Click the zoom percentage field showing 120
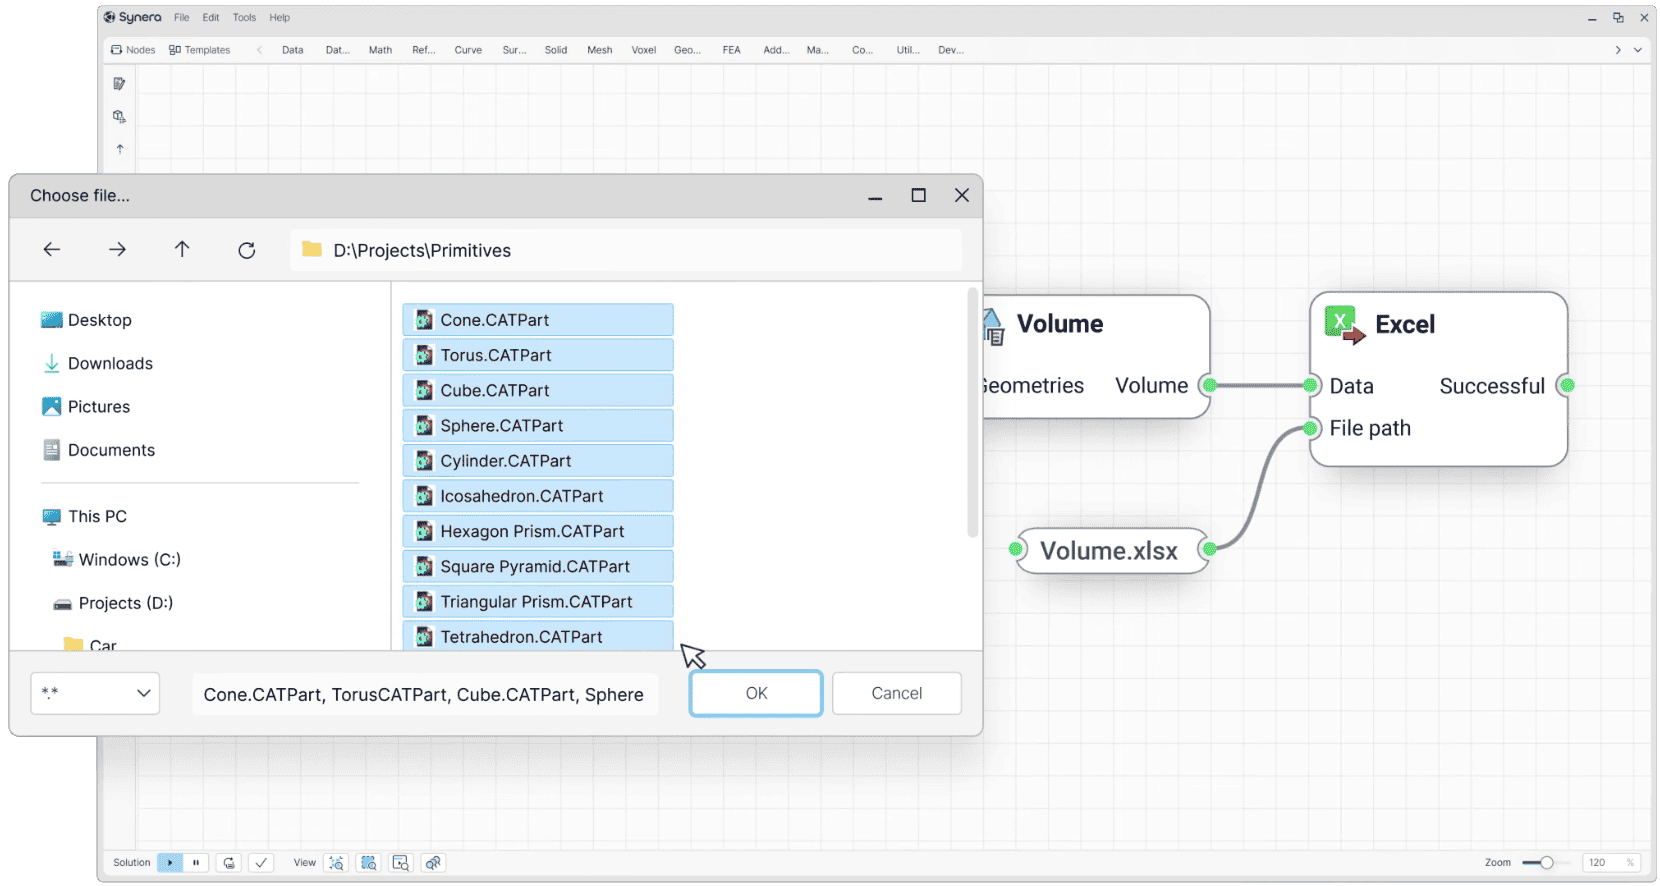This screenshot has height=886, width=1660. pos(1612,863)
